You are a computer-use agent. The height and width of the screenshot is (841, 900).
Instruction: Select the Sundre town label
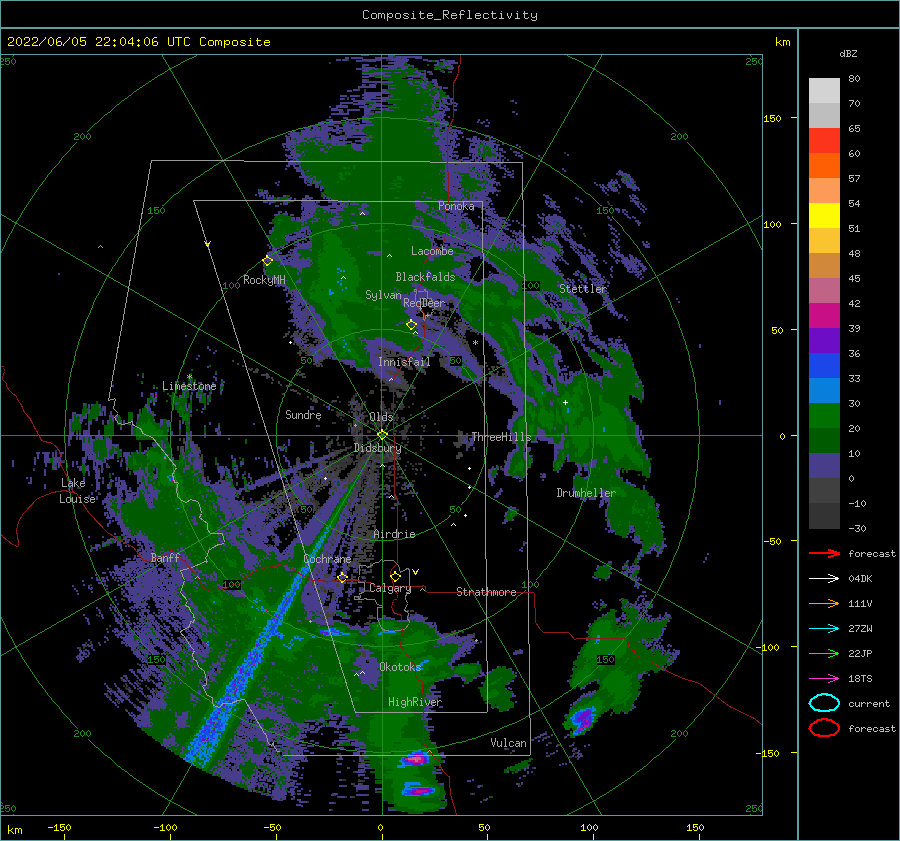[303, 415]
